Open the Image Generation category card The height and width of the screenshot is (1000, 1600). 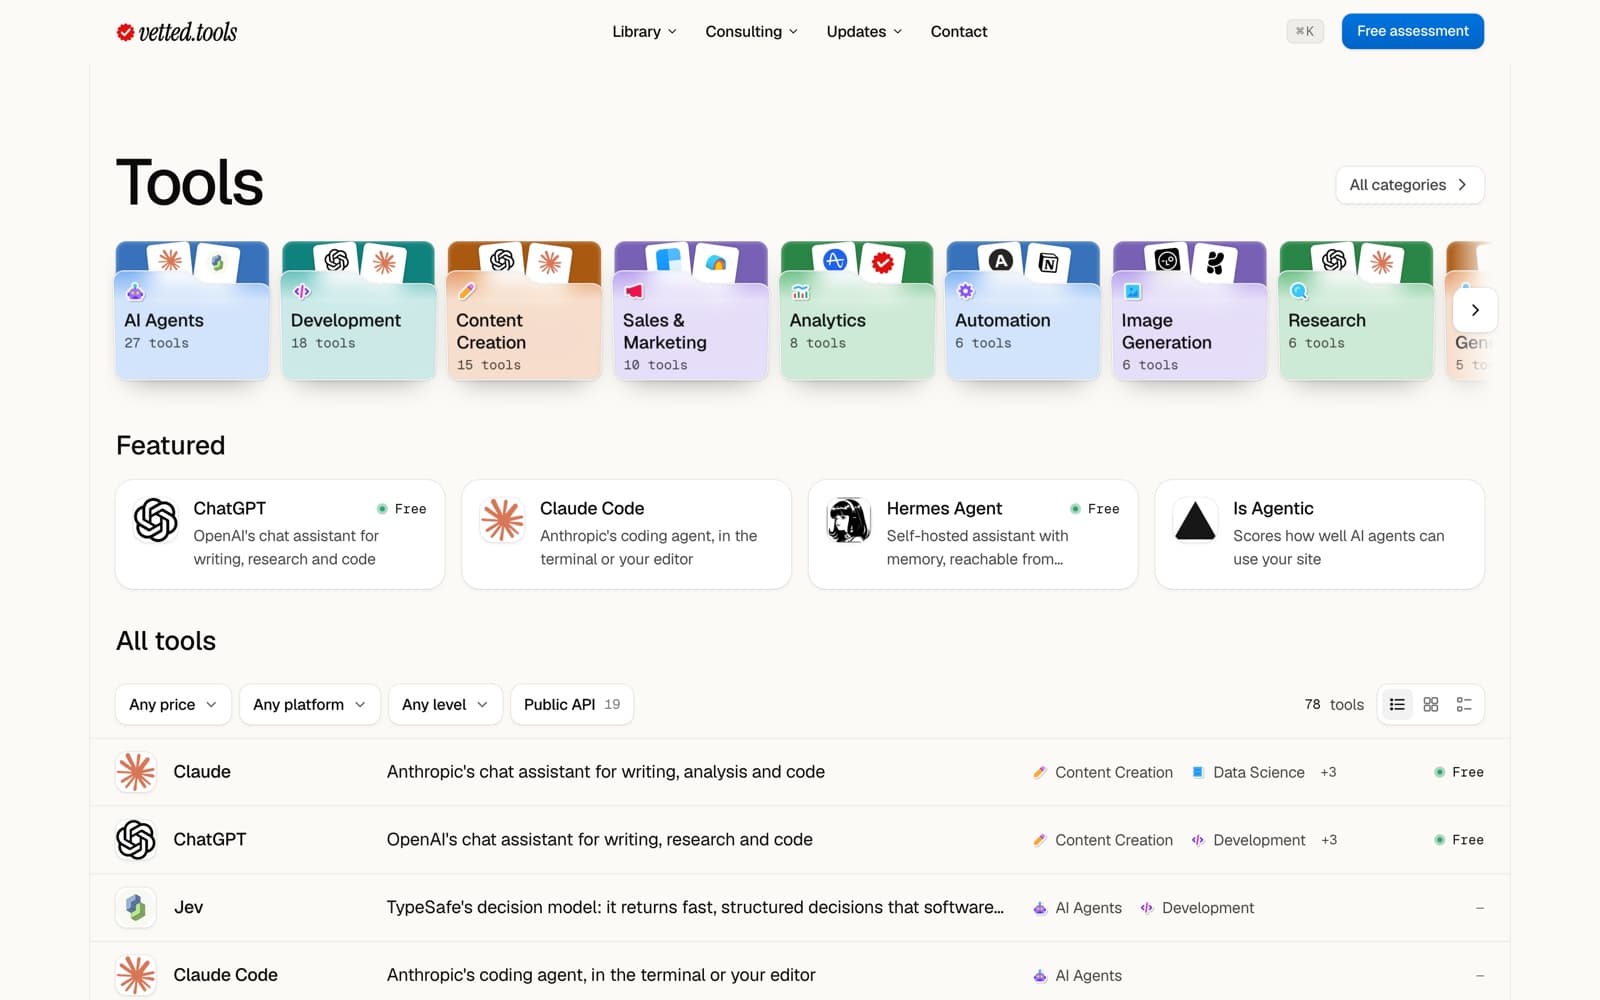pyautogui.click(x=1190, y=311)
